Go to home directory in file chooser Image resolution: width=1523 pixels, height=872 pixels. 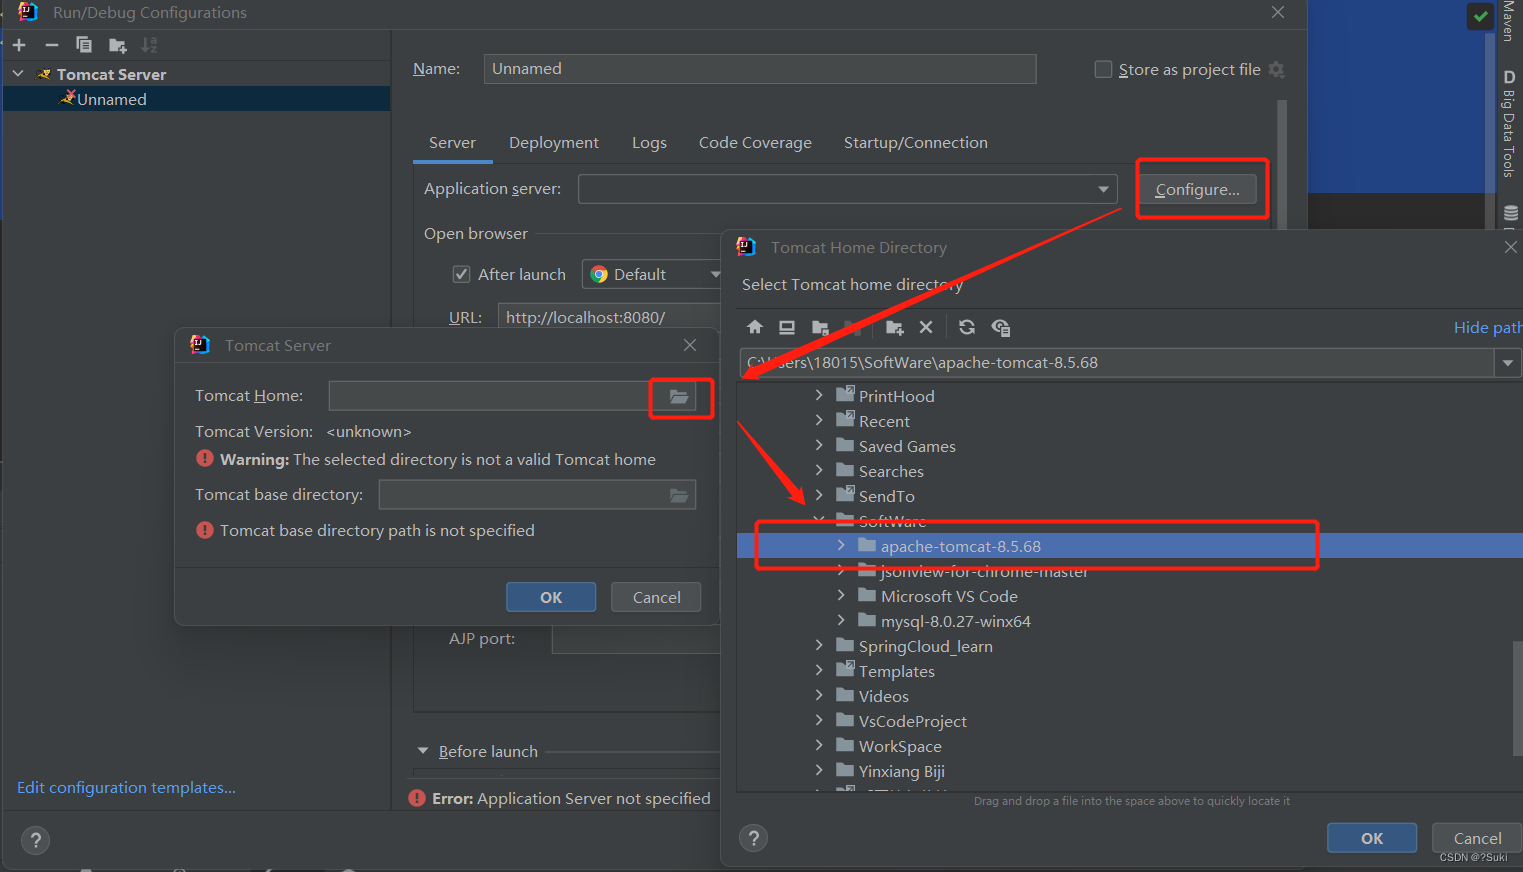(x=755, y=327)
